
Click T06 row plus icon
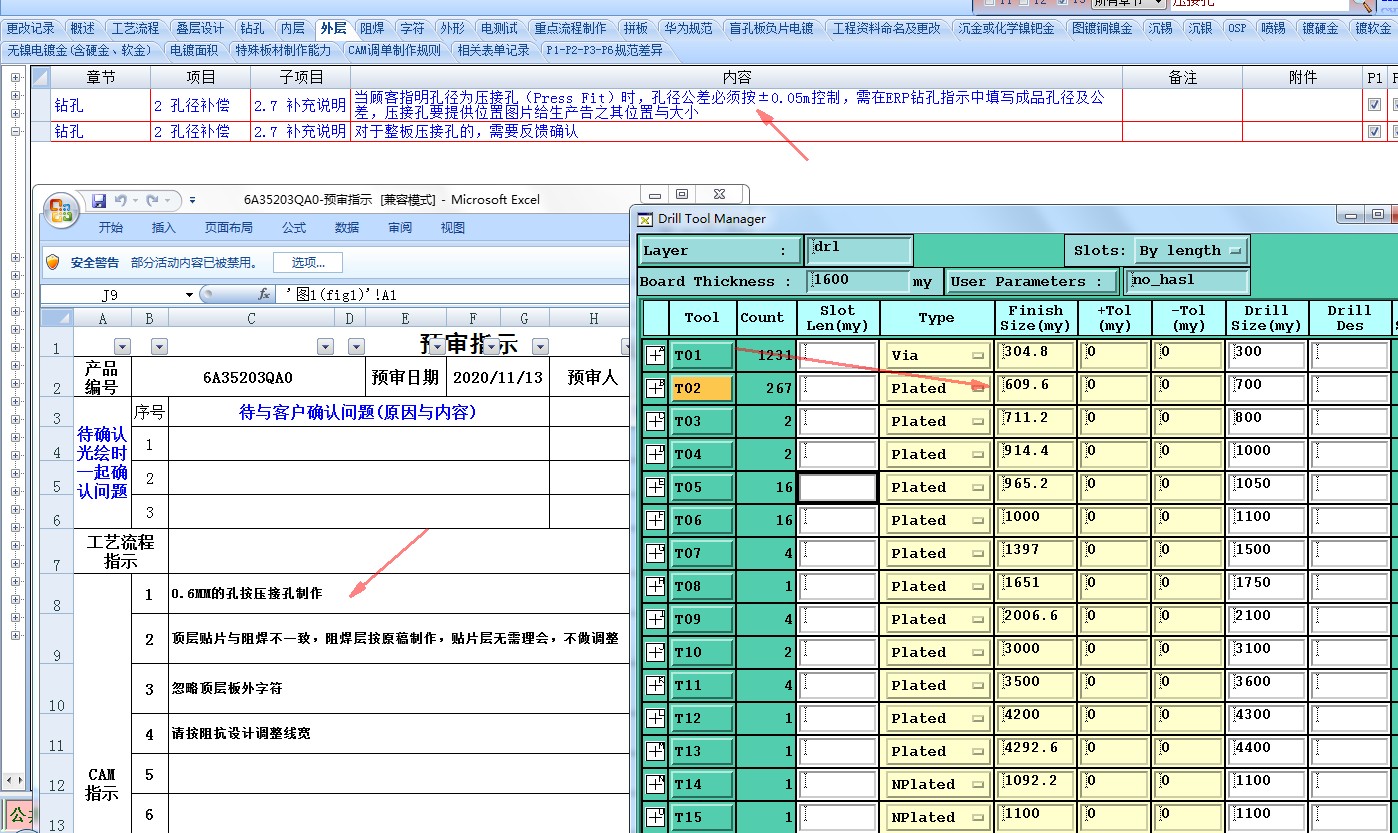(x=655, y=520)
